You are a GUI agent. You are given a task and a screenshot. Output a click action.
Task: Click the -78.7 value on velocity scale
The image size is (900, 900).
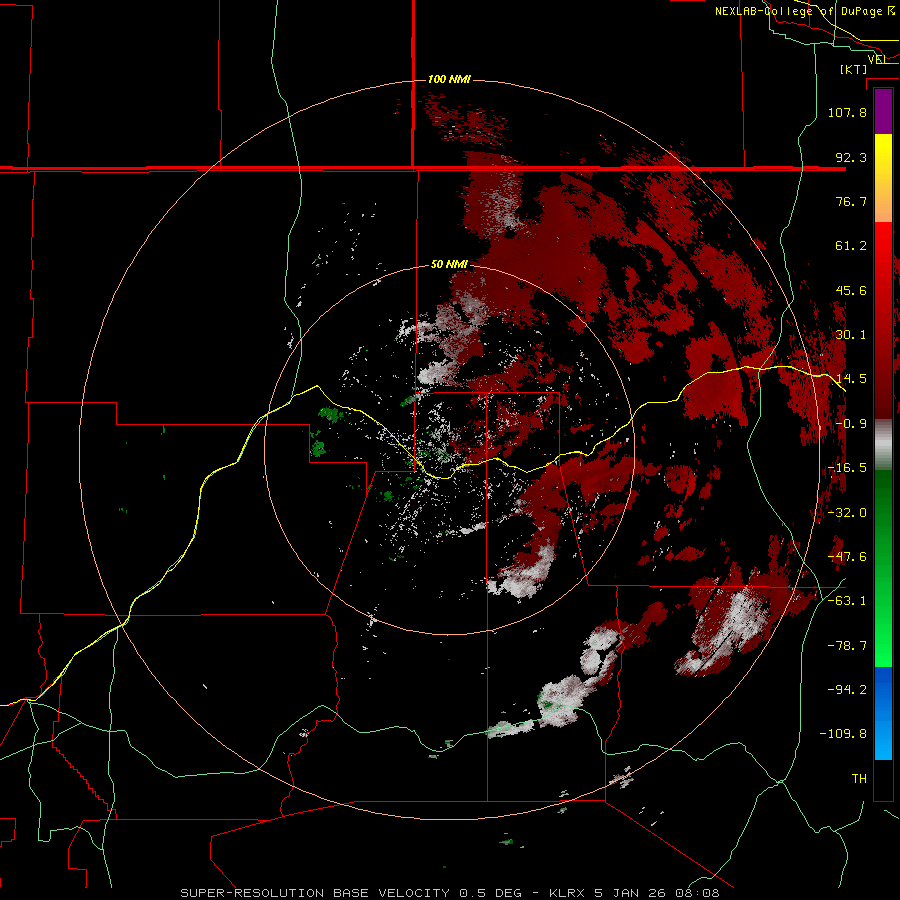(x=847, y=646)
